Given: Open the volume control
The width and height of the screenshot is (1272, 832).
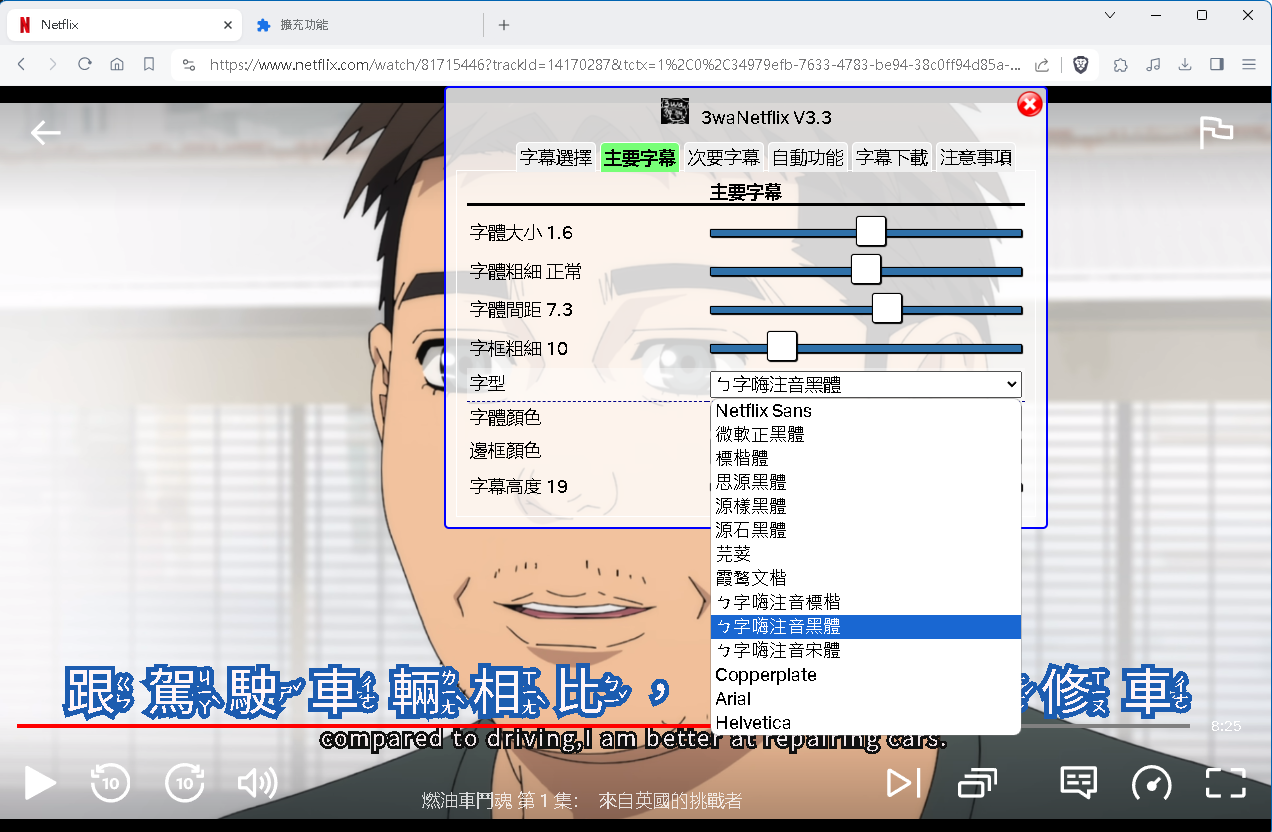Looking at the screenshot, I should tap(257, 783).
